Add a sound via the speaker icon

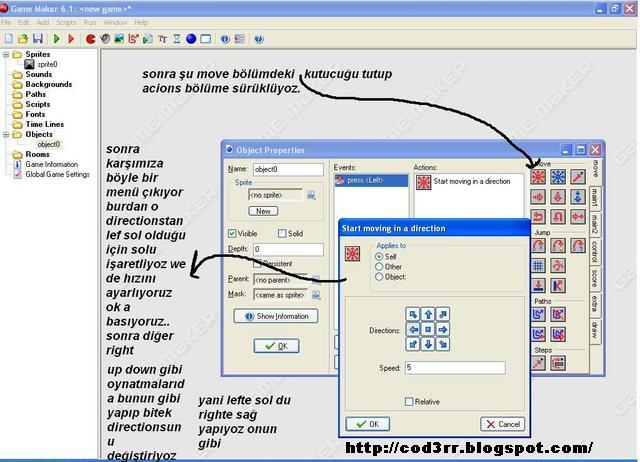click(105, 39)
